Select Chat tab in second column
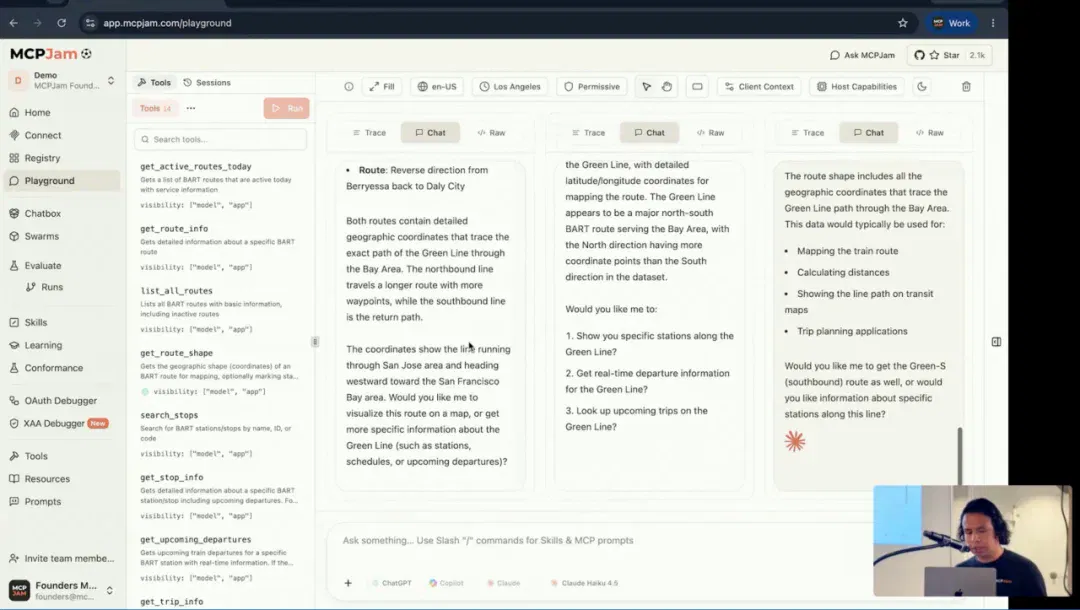Viewport: 1080px width, 610px height. tap(649, 133)
